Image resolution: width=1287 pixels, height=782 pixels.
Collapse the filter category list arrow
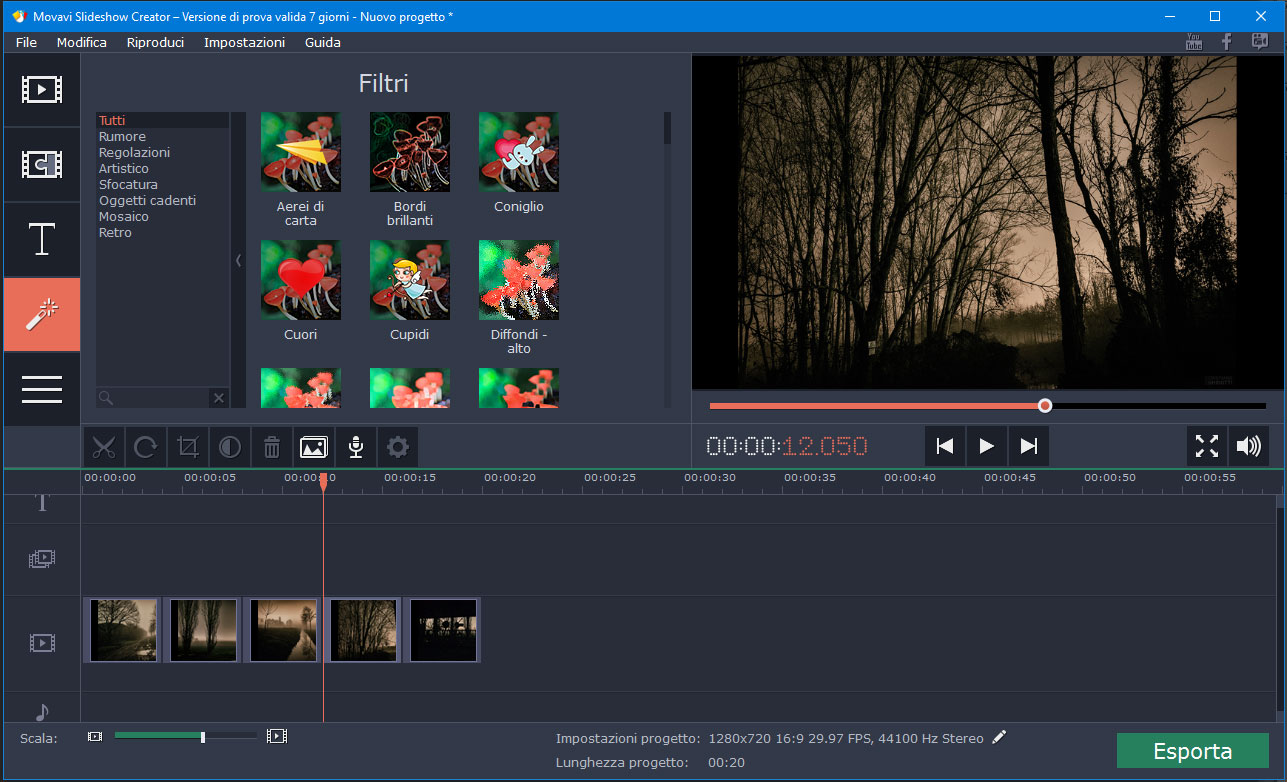click(x=238, y=260)
